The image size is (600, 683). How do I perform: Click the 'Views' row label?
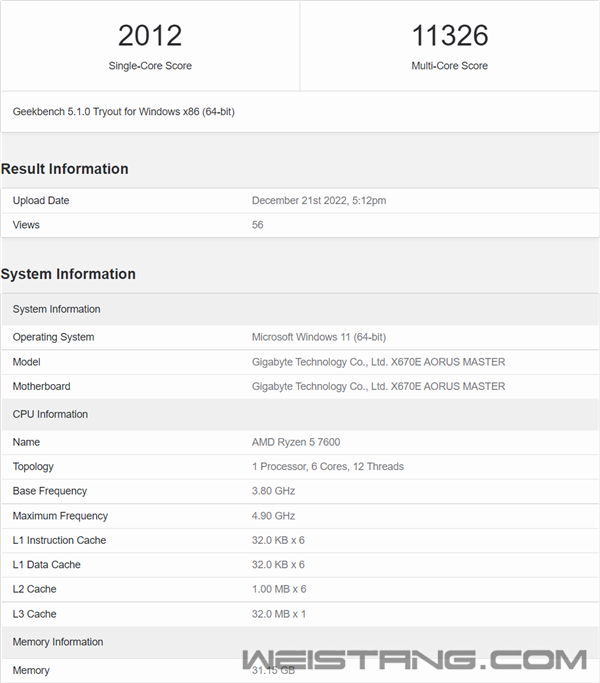tap(26, 225)
